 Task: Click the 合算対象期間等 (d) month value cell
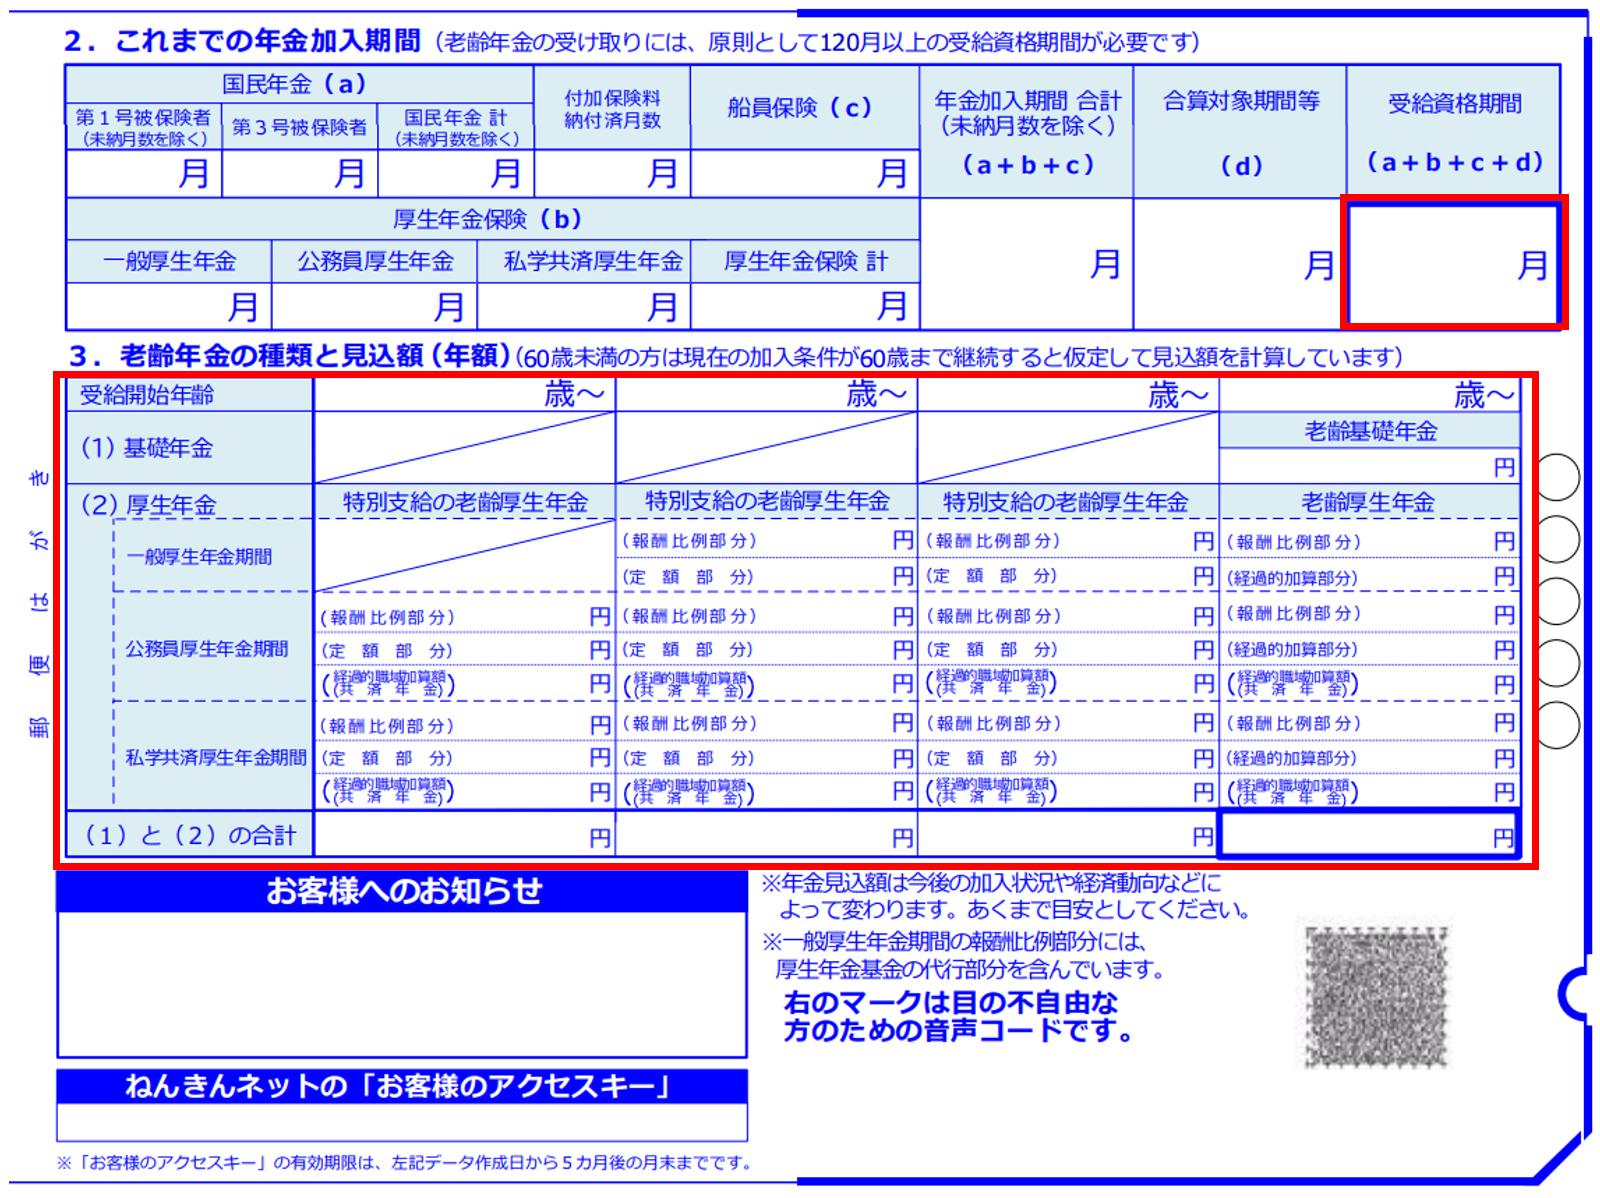[1239, 264]
